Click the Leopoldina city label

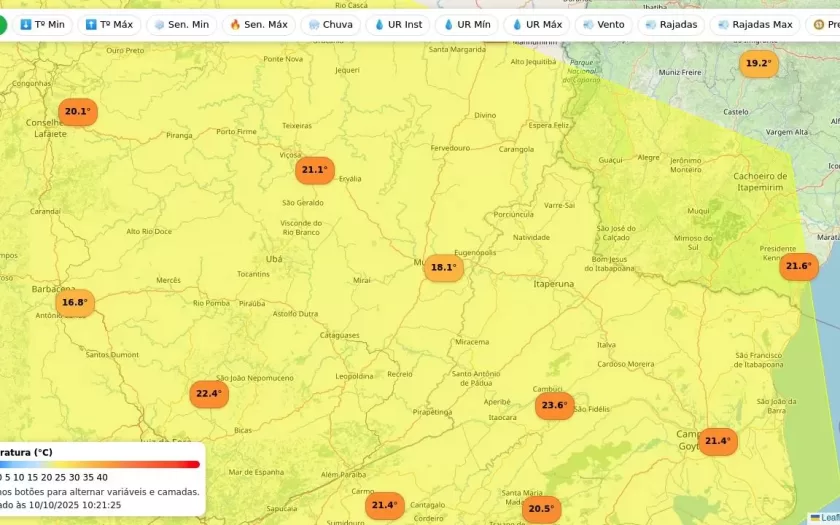tap(354, 376)
